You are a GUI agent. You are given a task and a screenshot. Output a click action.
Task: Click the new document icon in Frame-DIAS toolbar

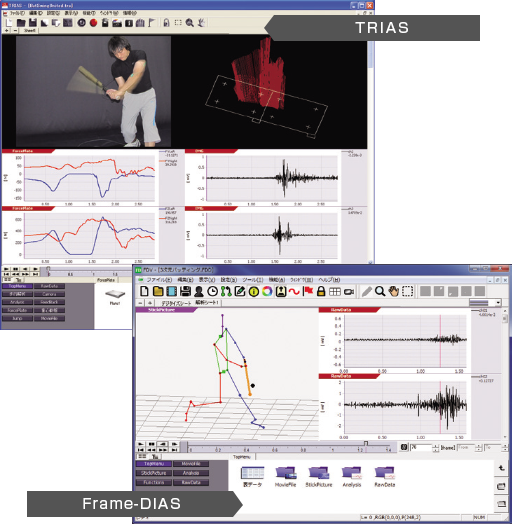[x=144, y=291]
